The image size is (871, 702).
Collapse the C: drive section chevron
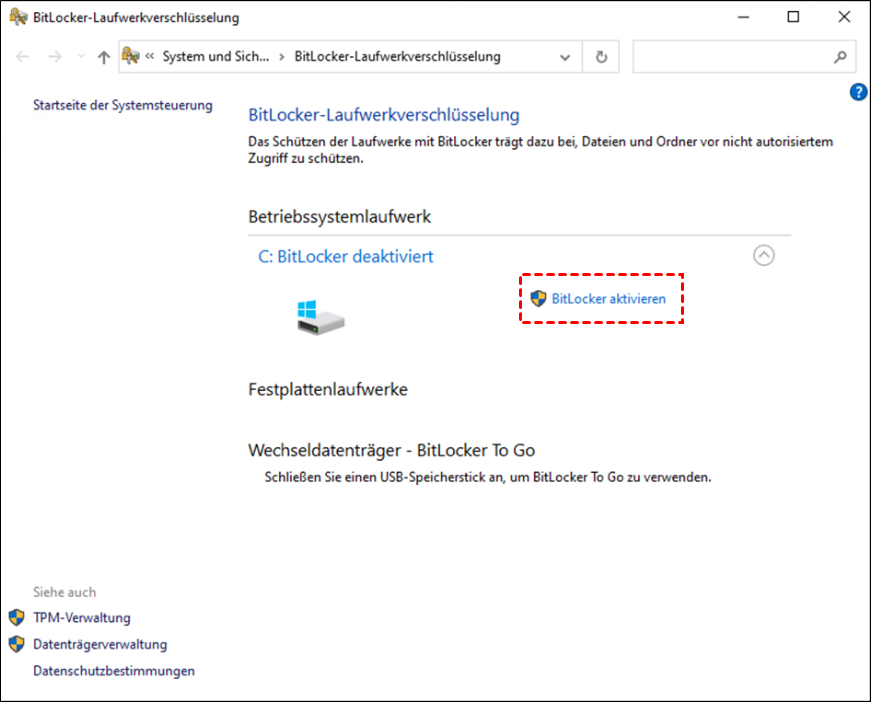[x=764, y=255]
